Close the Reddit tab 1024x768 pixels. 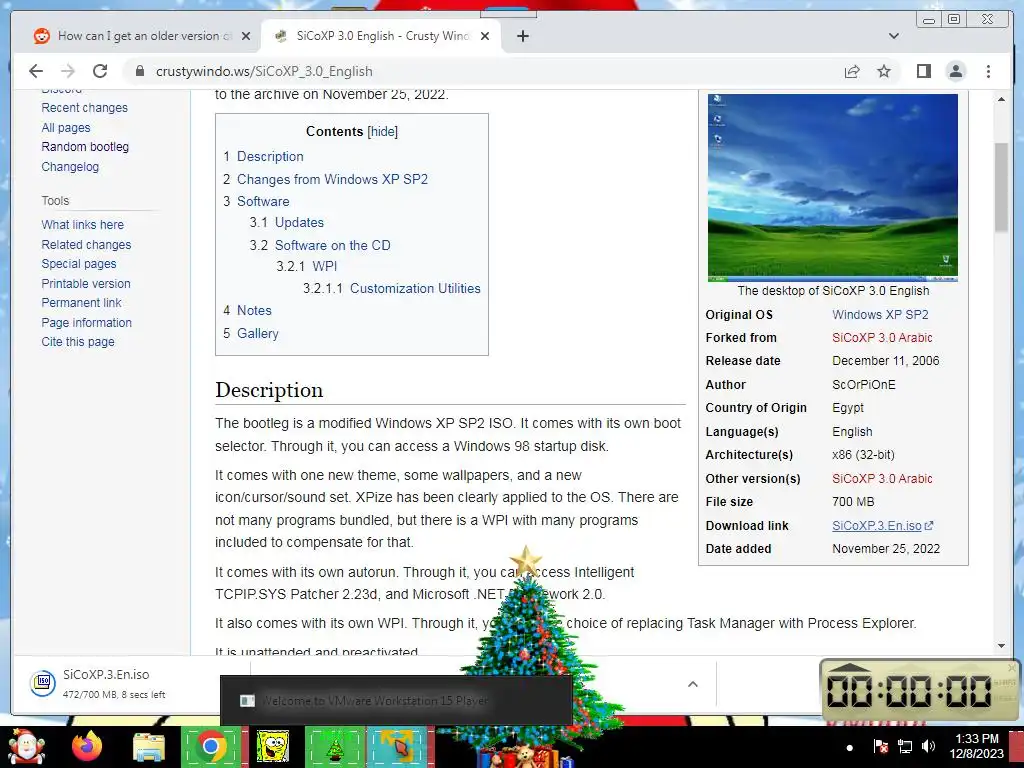[x=246, y=36]
